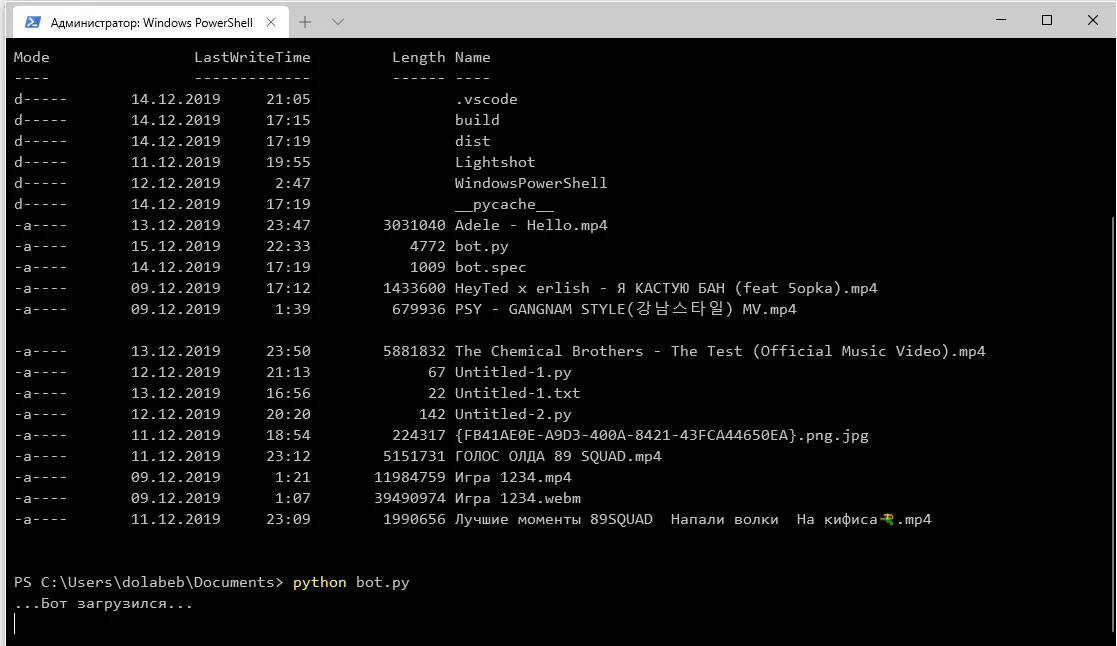This screenshot has width=1117, height=646.
Task: Click the Untitled-1.txt file name
Action: tap(517, 393)
